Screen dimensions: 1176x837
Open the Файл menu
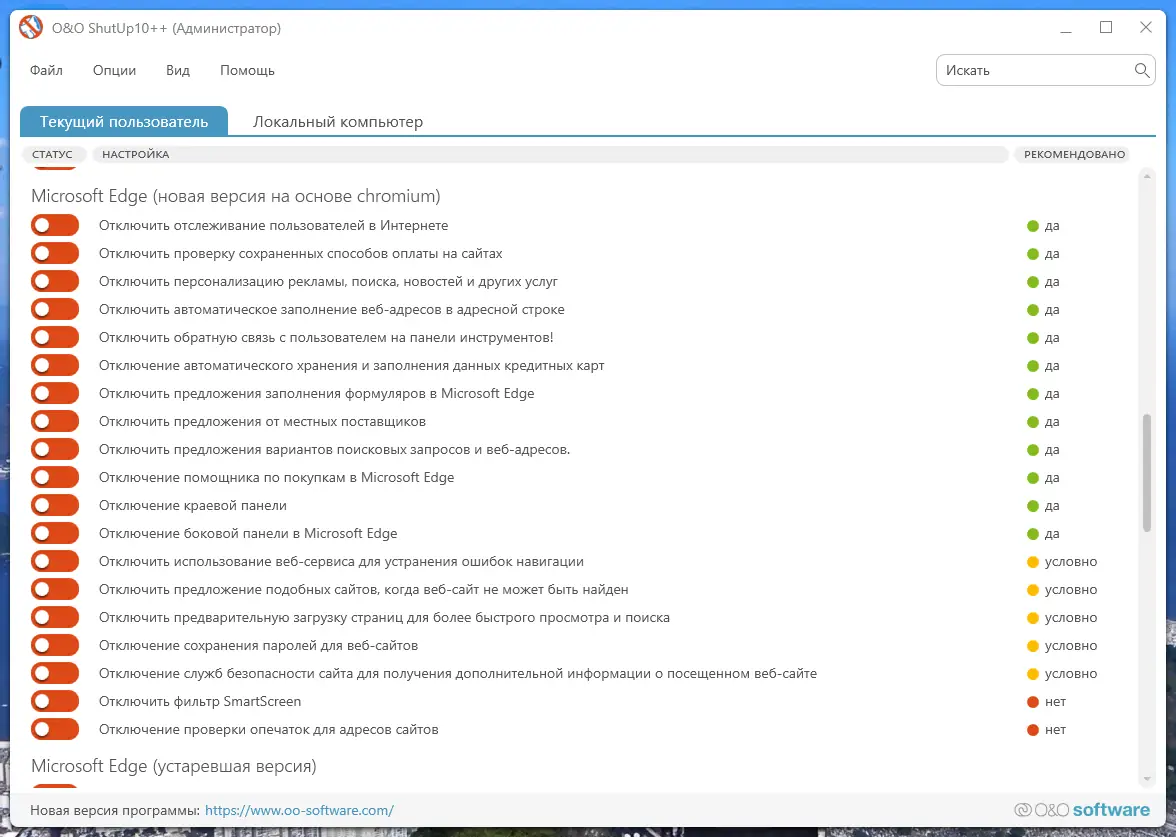point(46,70)
